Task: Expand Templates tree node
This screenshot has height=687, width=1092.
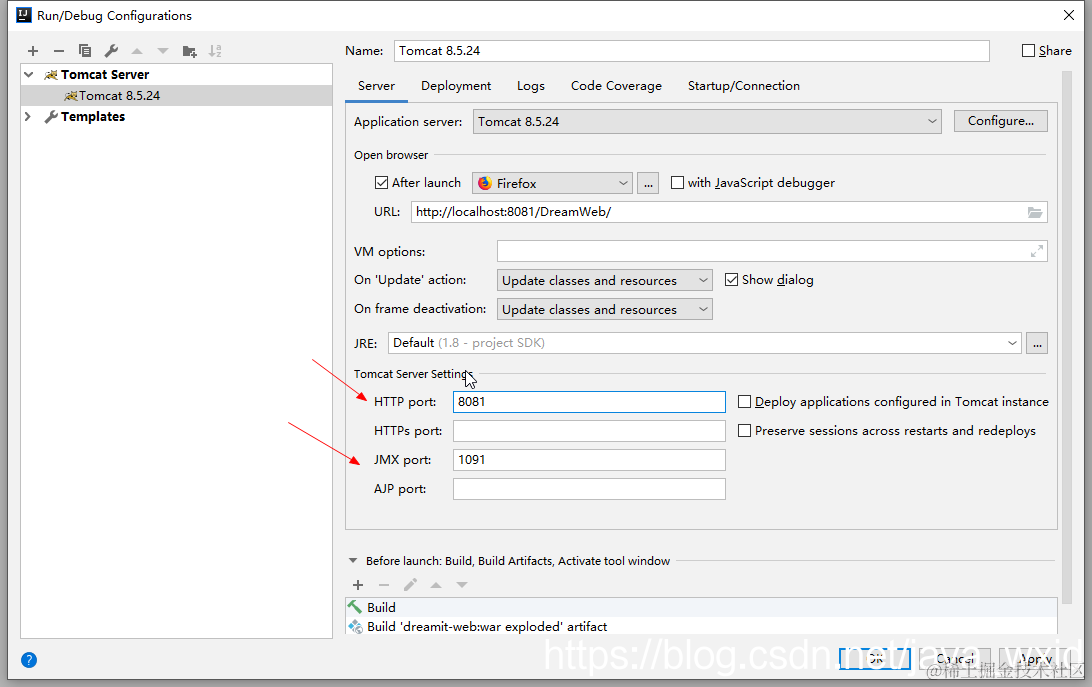Action: pyautogui.click(x=29, y=116)
